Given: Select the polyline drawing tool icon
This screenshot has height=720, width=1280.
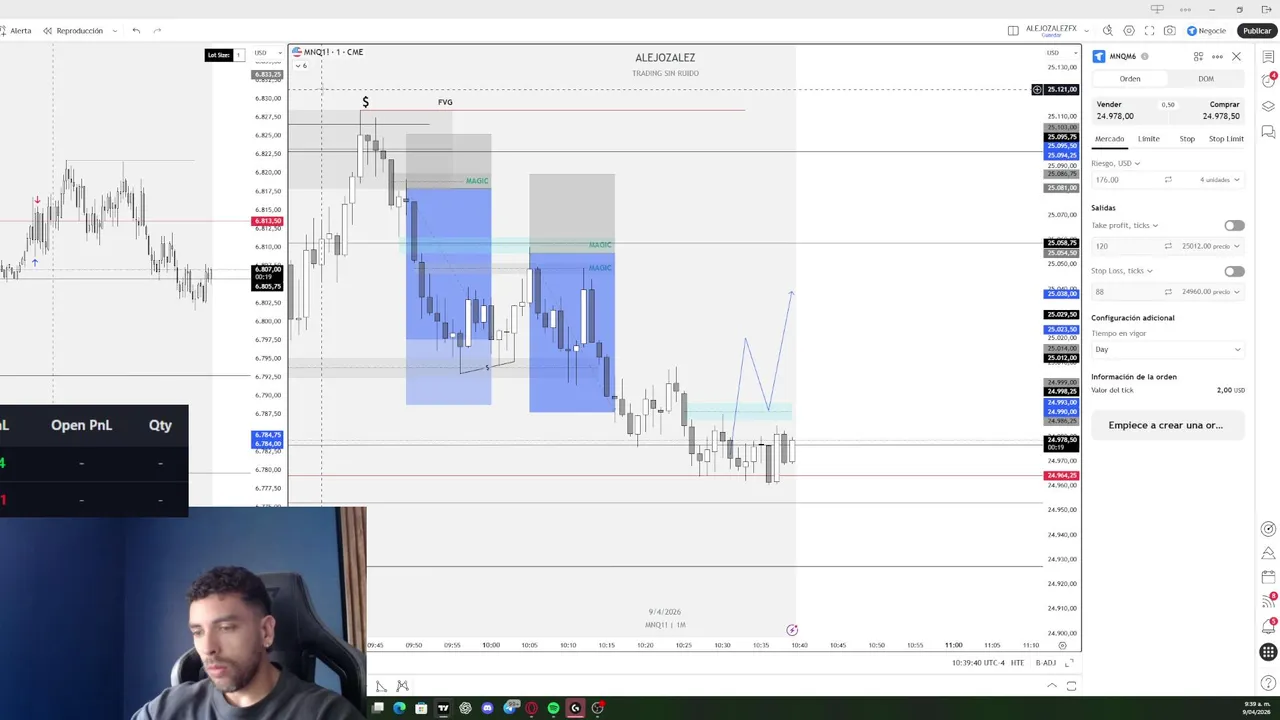Looking at the screenshot, I should pyautogui.click(x=381, y=686).
